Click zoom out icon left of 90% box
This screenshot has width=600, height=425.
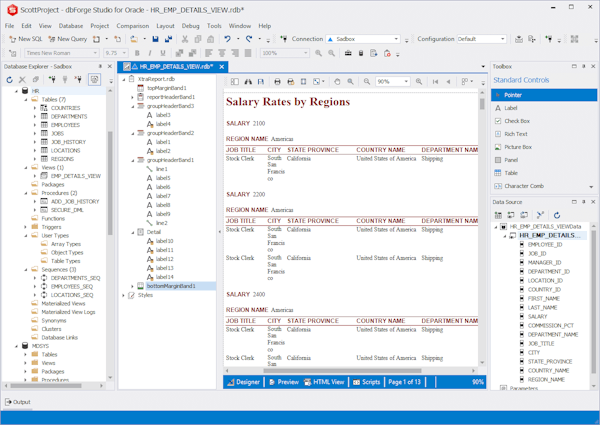click(x=367, y=81)
